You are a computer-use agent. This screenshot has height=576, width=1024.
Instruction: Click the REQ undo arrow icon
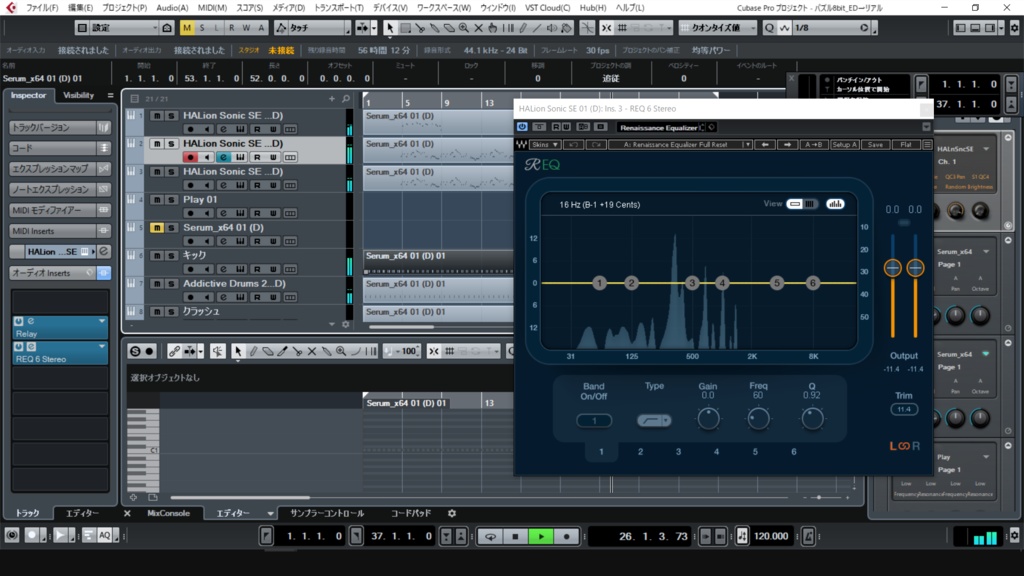(x=573, y=144)
